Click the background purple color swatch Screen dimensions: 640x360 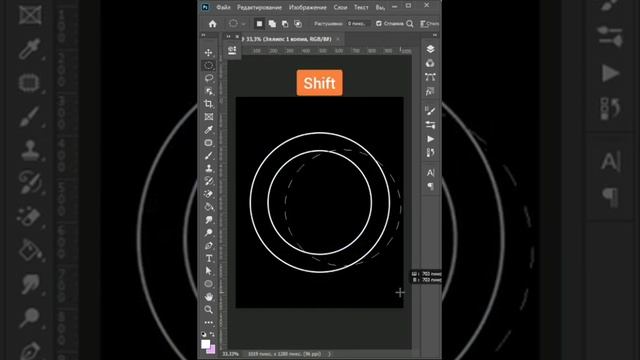(211, 350)
